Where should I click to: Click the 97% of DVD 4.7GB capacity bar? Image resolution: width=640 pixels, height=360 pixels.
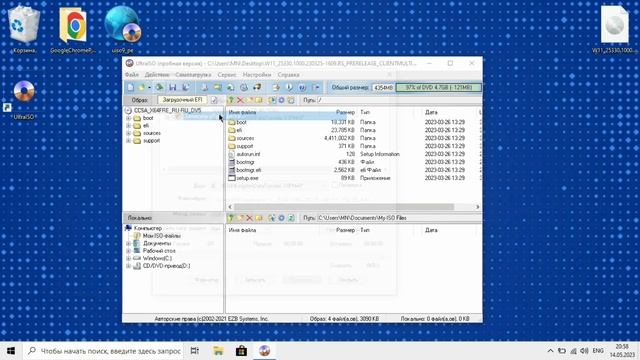pos(438,87)
